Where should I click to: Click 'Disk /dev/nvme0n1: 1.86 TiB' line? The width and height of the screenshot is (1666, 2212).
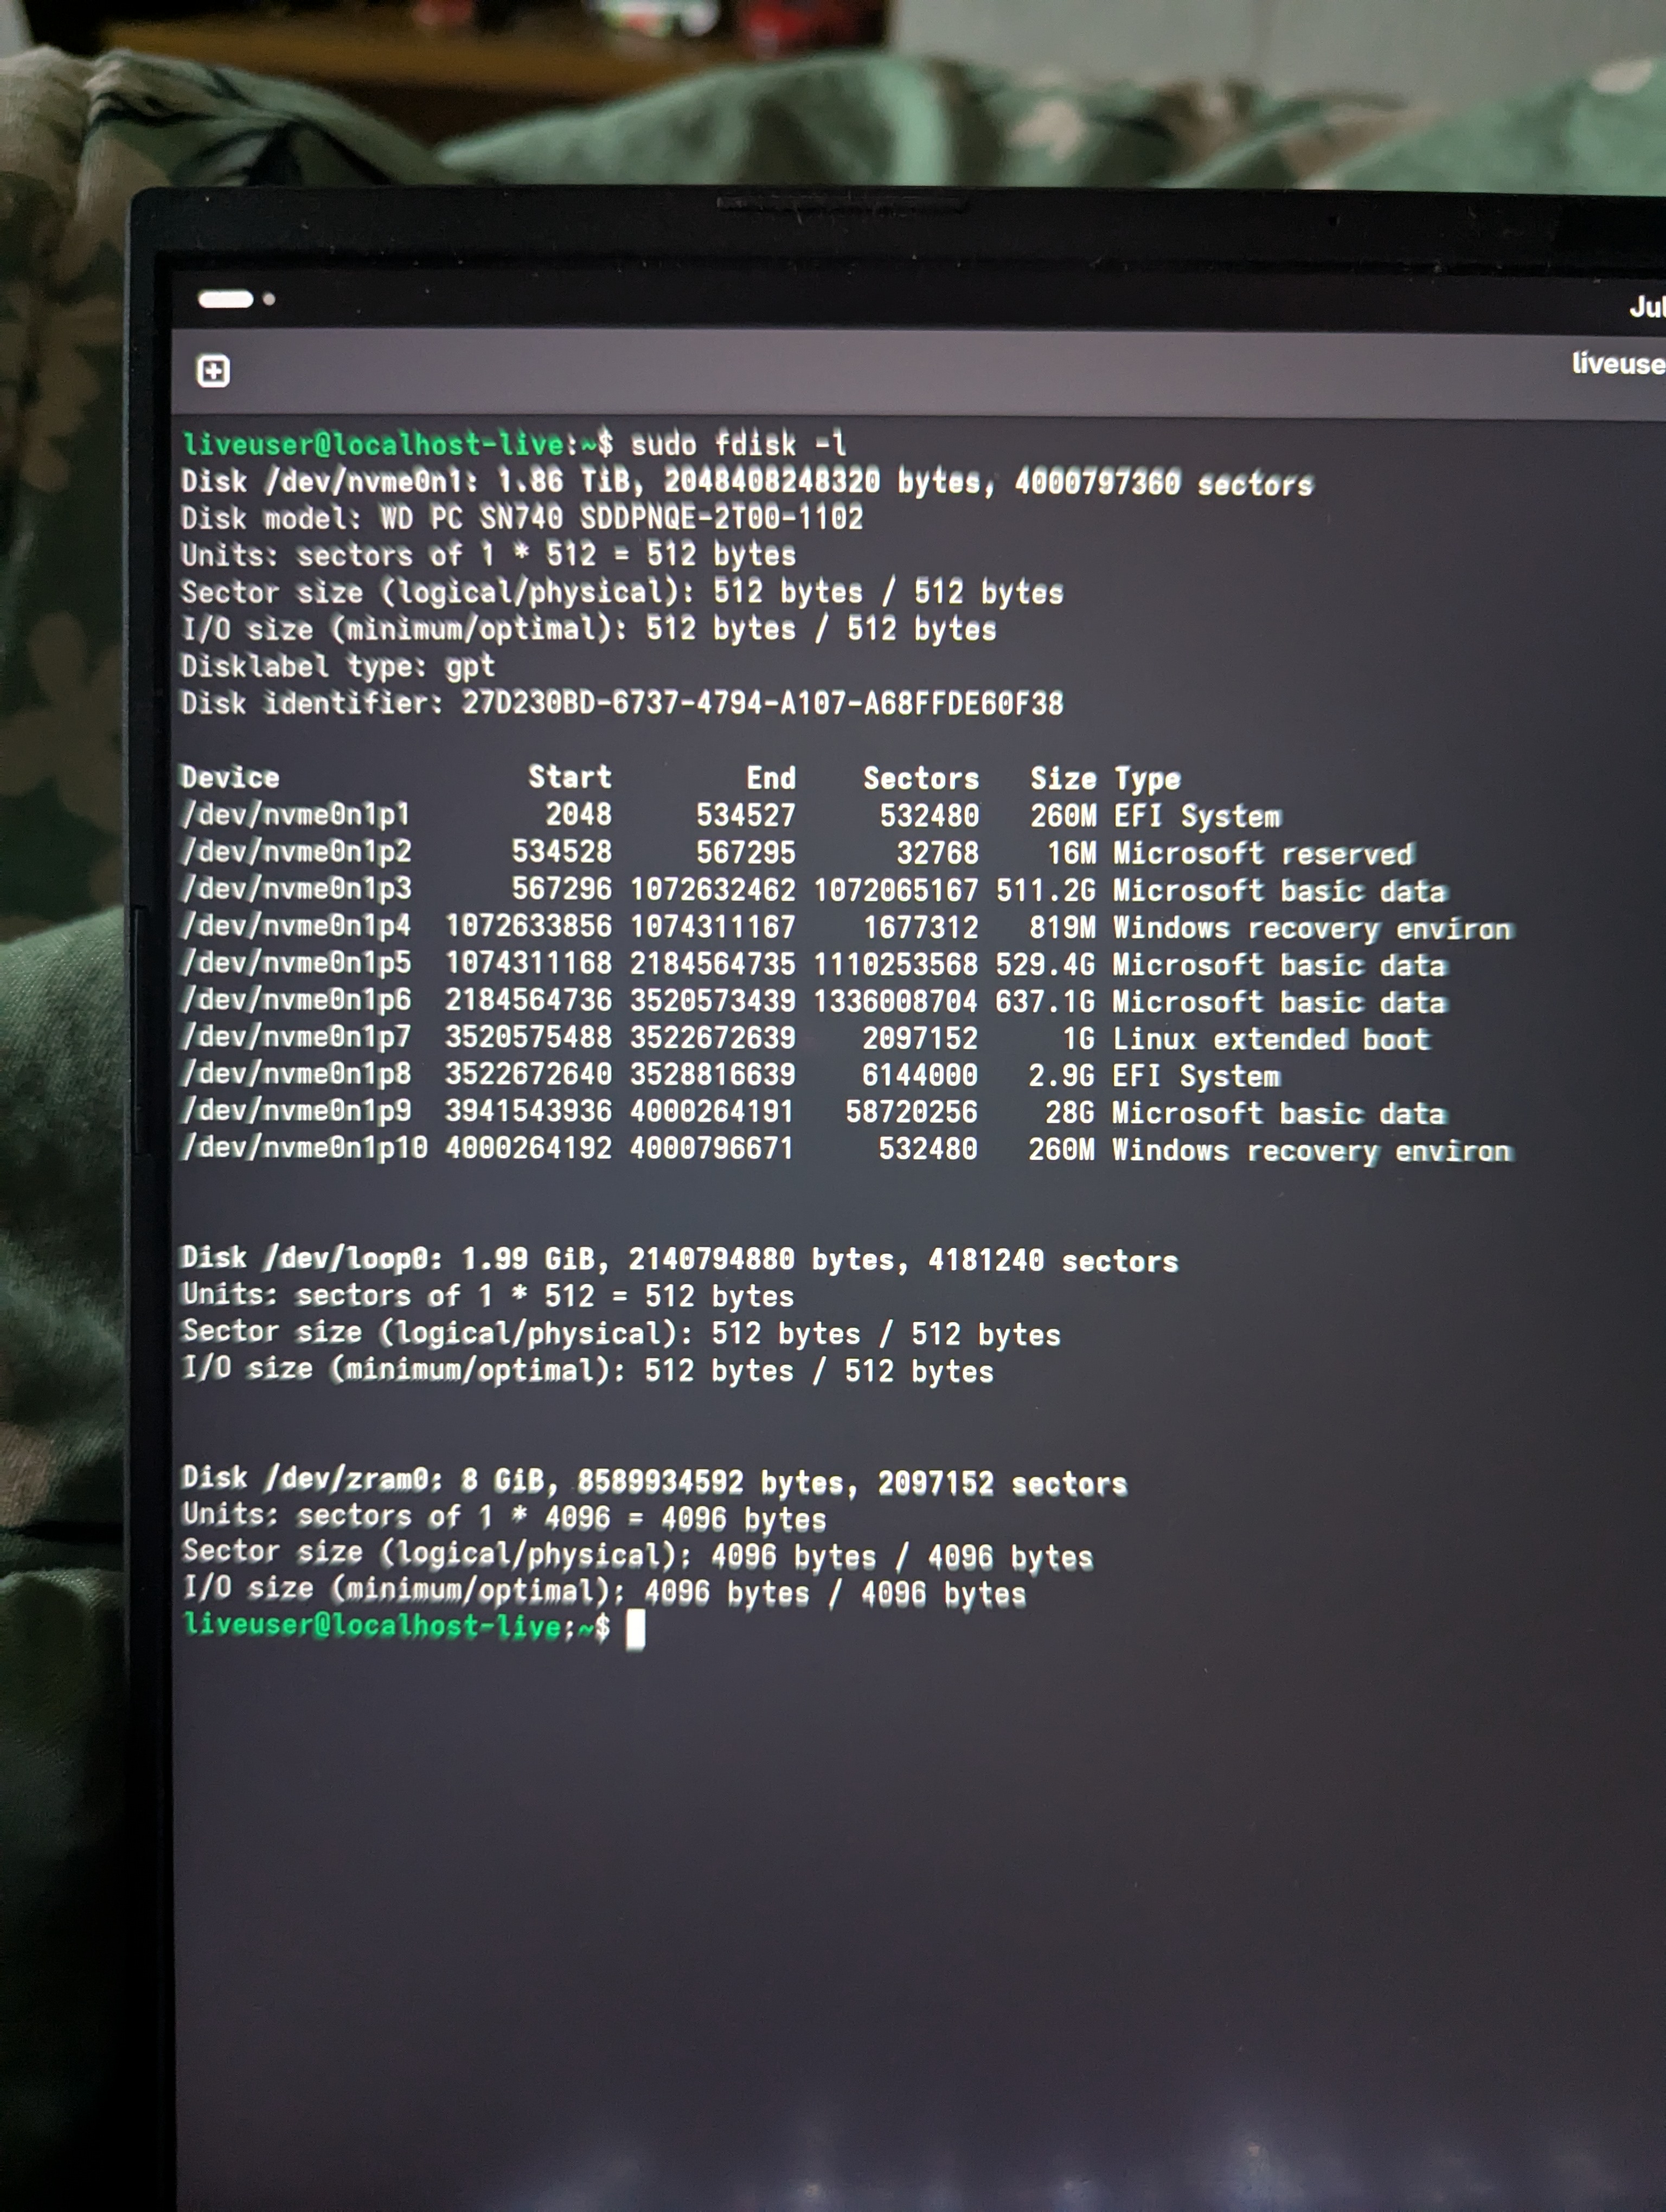[x=746, y=482]
